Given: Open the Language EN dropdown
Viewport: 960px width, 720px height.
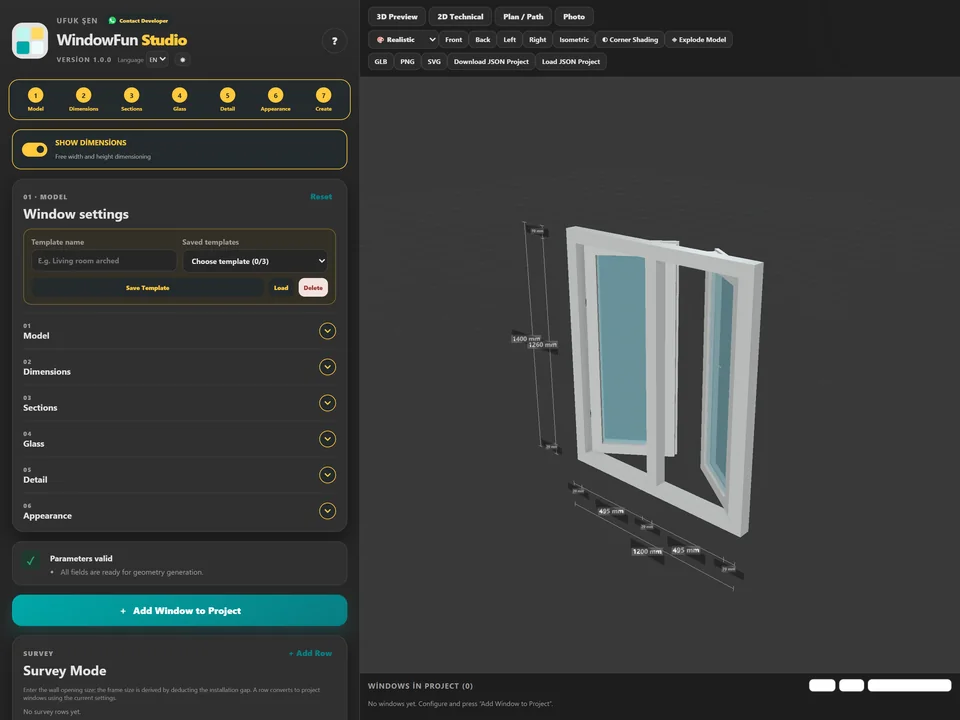Looking at the screenshot, I should tap(157, 59).
